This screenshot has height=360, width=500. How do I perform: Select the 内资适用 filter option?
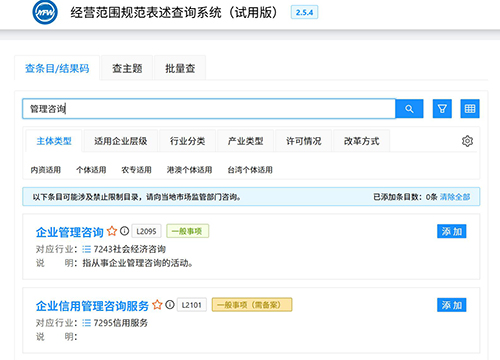[x=46, y=170]
